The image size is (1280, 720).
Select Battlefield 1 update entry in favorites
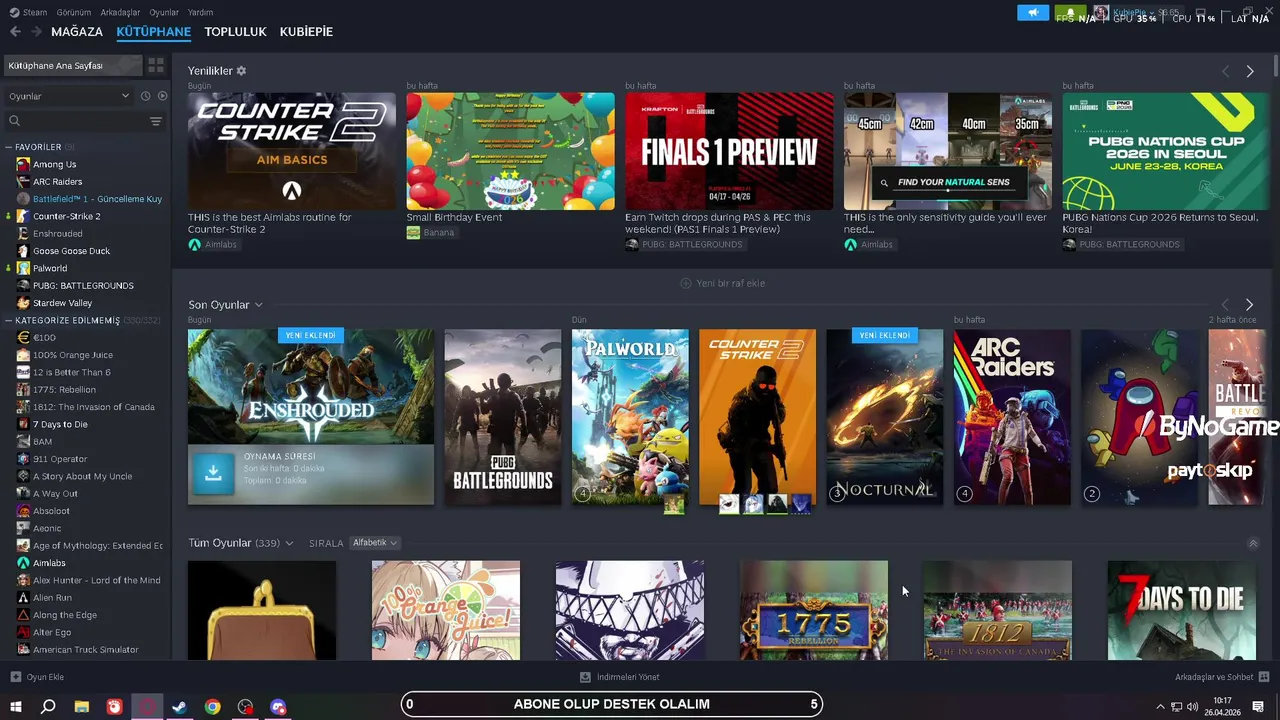[97, 199]
